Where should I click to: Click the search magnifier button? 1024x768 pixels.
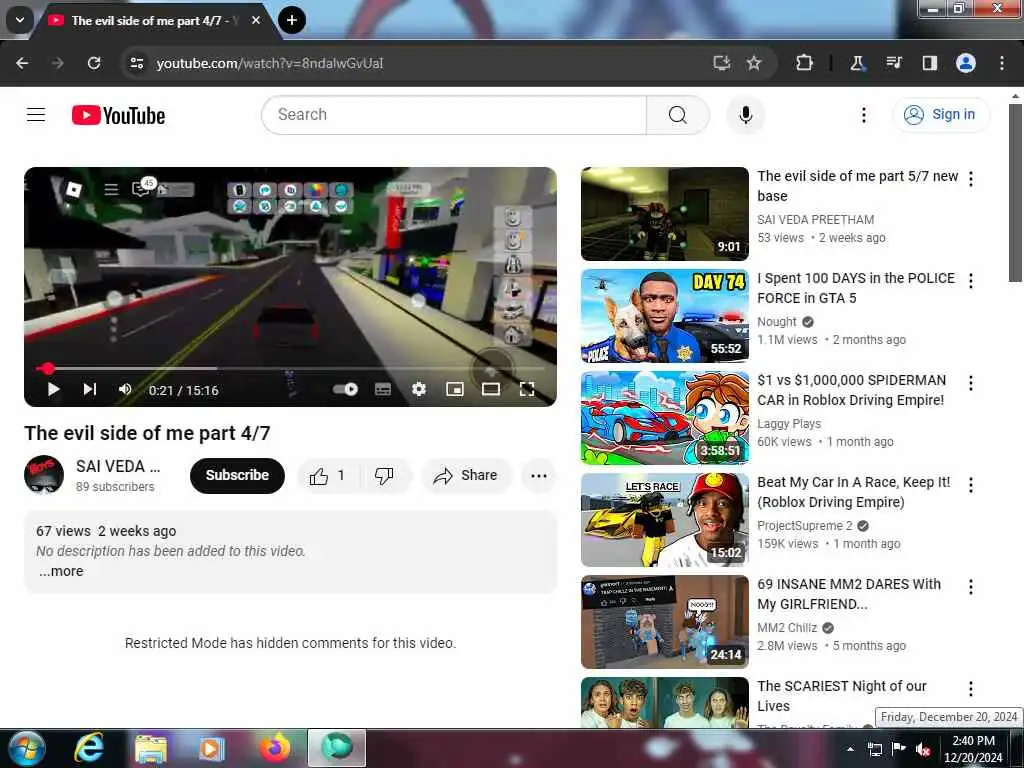[x=678, y=115]
